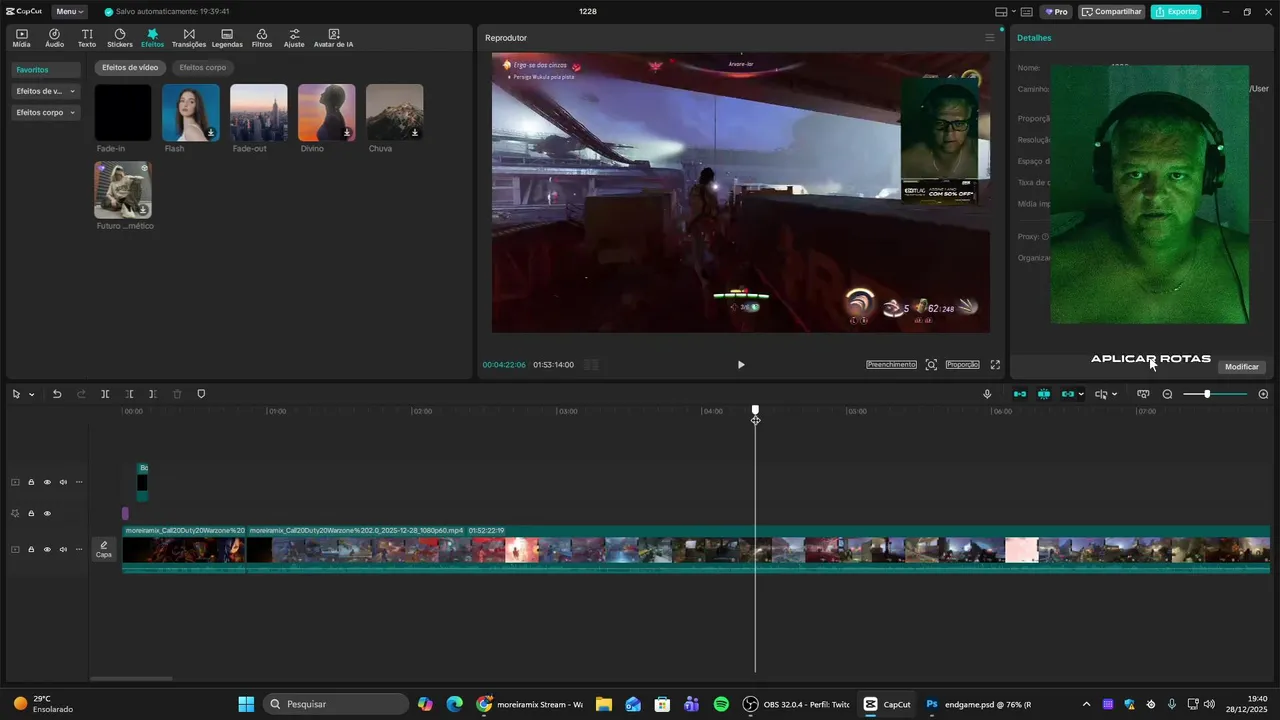
Task: Open the Mídia panel
Action: click(21, 38)
